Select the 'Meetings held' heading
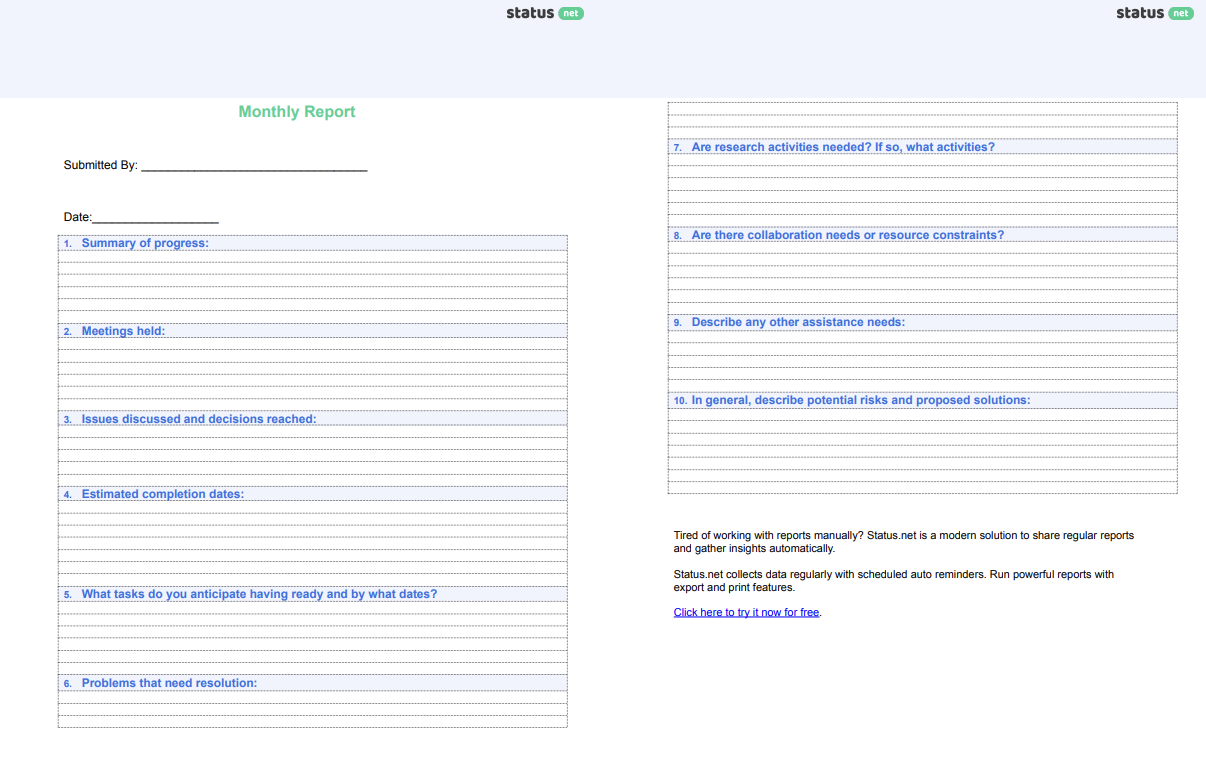Image resolution: width=1206 pixels, height=774 pixels. [x=123, y=331]
